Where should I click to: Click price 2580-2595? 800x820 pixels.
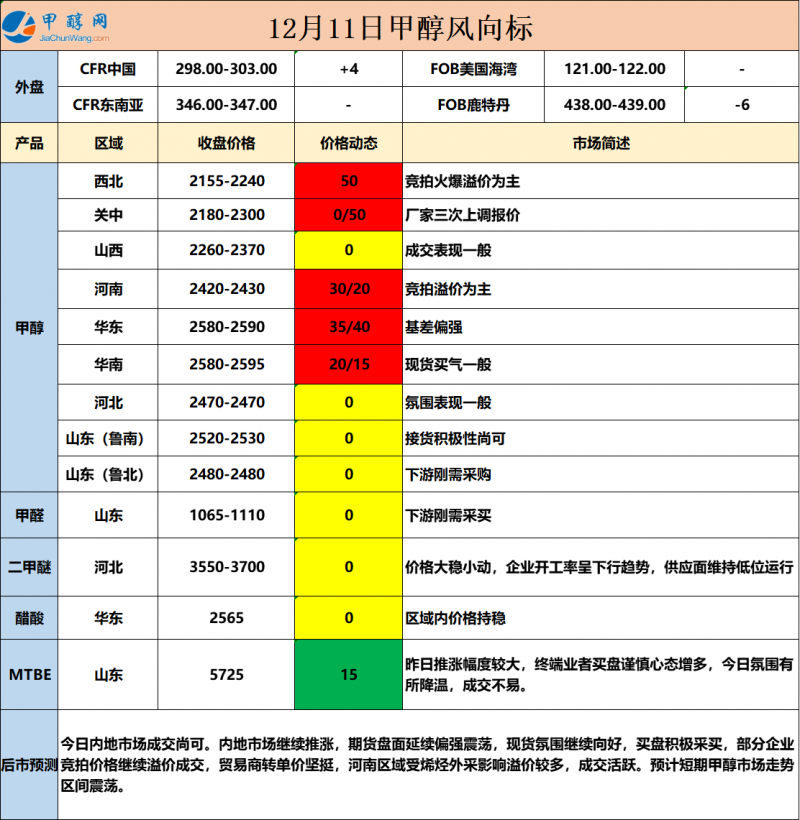point(227,364)
